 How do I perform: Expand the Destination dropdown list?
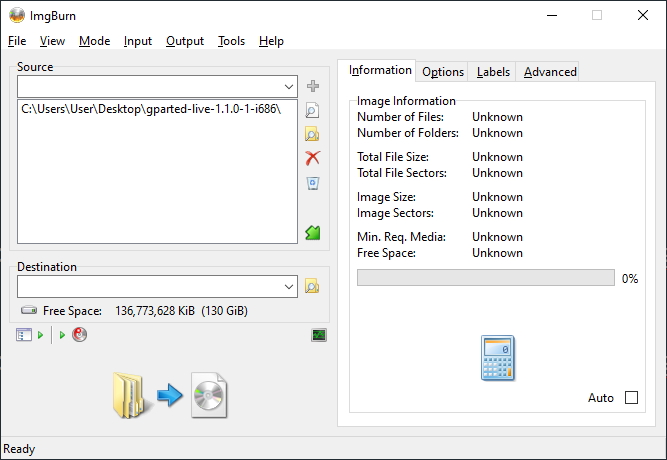pos(289,286)
